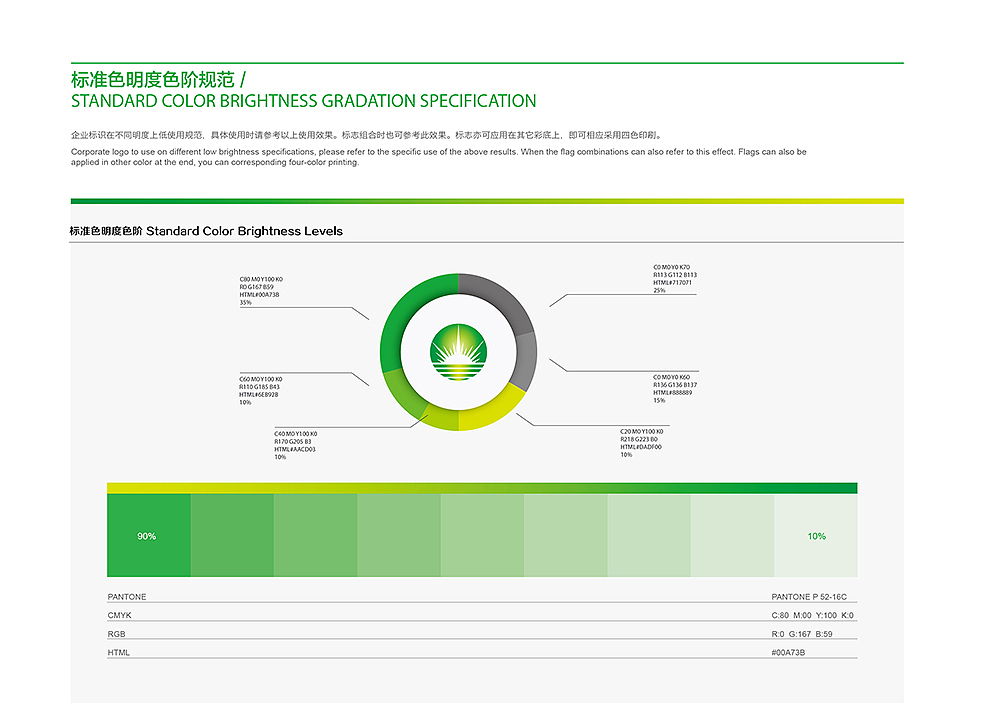Click the 'PANTONE' row label on the left

tap(127, 597)
